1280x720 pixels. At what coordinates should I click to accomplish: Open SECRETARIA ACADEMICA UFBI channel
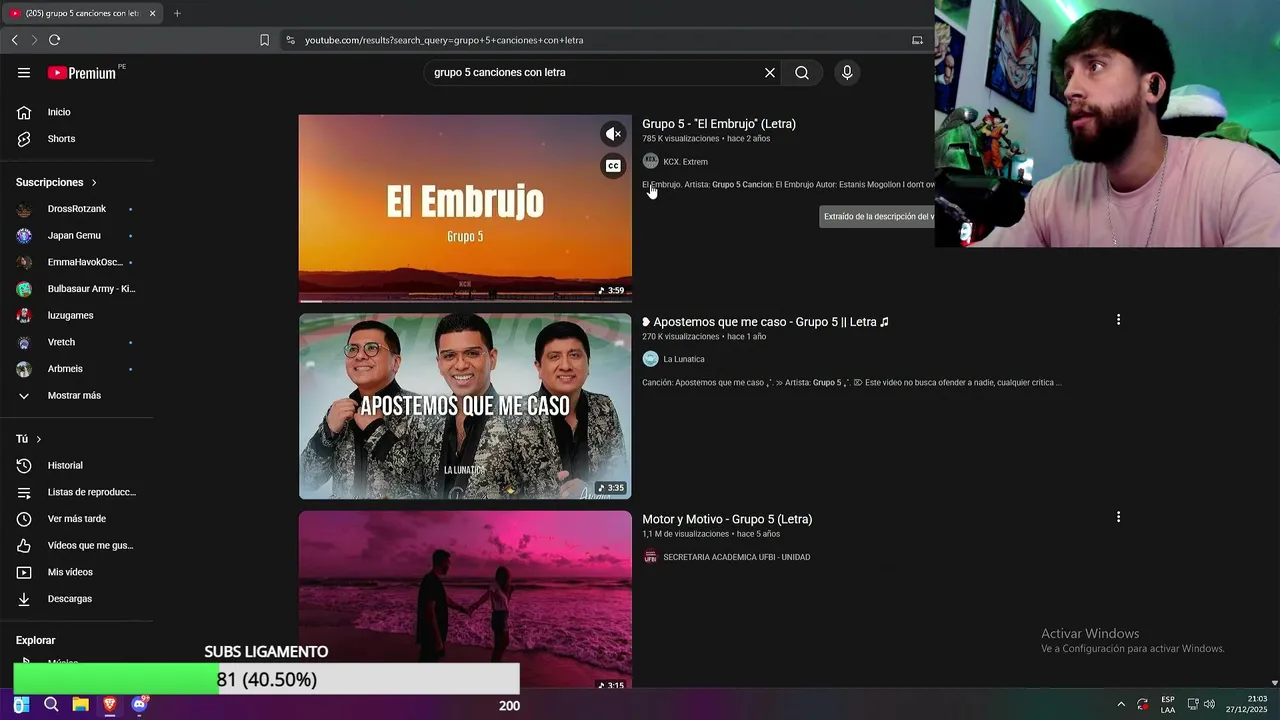(737, 557)
